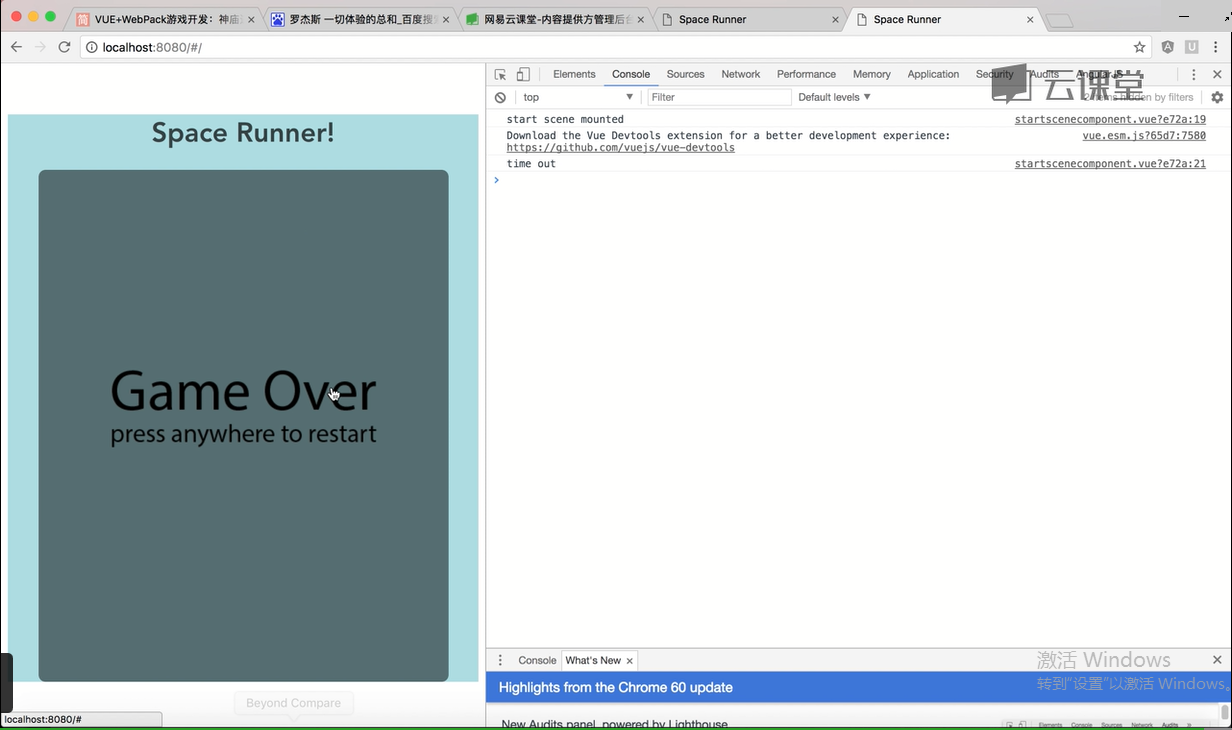Open startscenecomponent.vue?e72a:21 source link
Viewport: 1232px width, 730px height.
(1110, 164)
